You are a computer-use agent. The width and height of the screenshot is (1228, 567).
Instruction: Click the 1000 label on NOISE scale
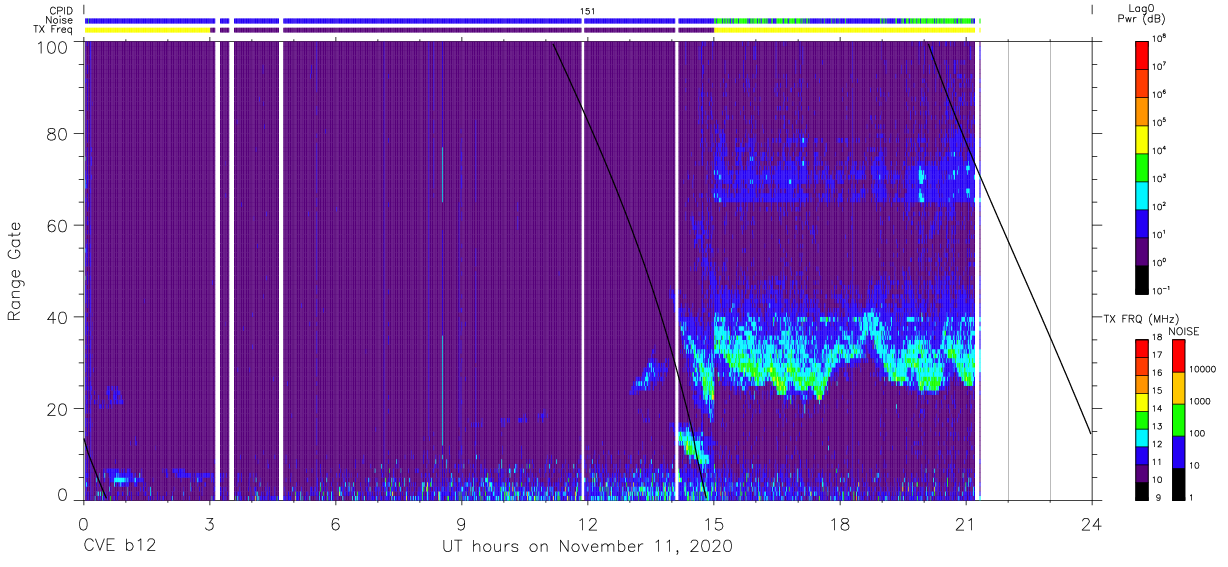[x=1202, y=402]
